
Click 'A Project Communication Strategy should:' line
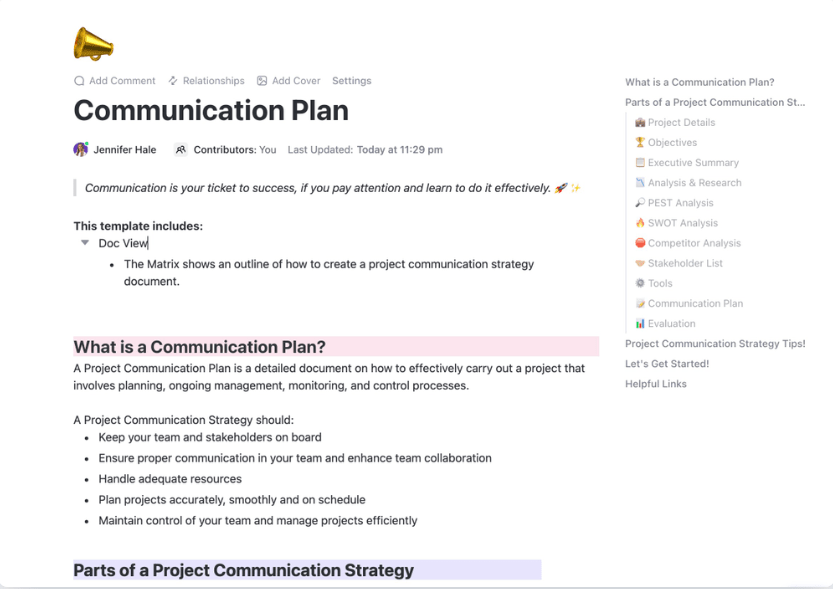click(183, 420)
